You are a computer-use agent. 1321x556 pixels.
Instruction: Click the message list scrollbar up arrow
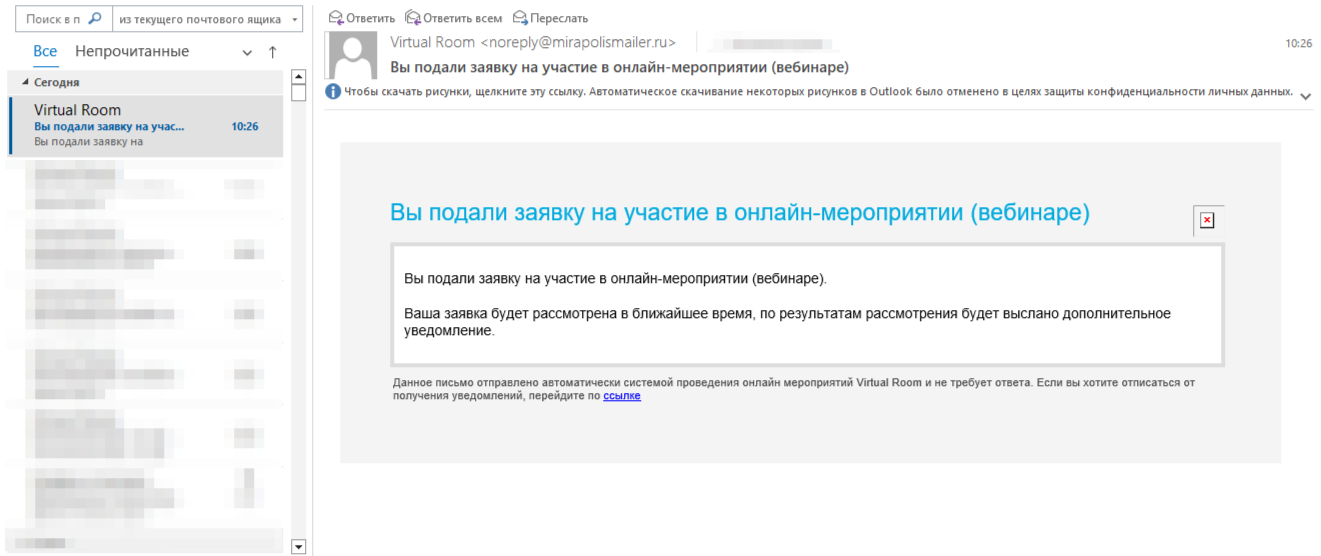(x=297, y=76)
